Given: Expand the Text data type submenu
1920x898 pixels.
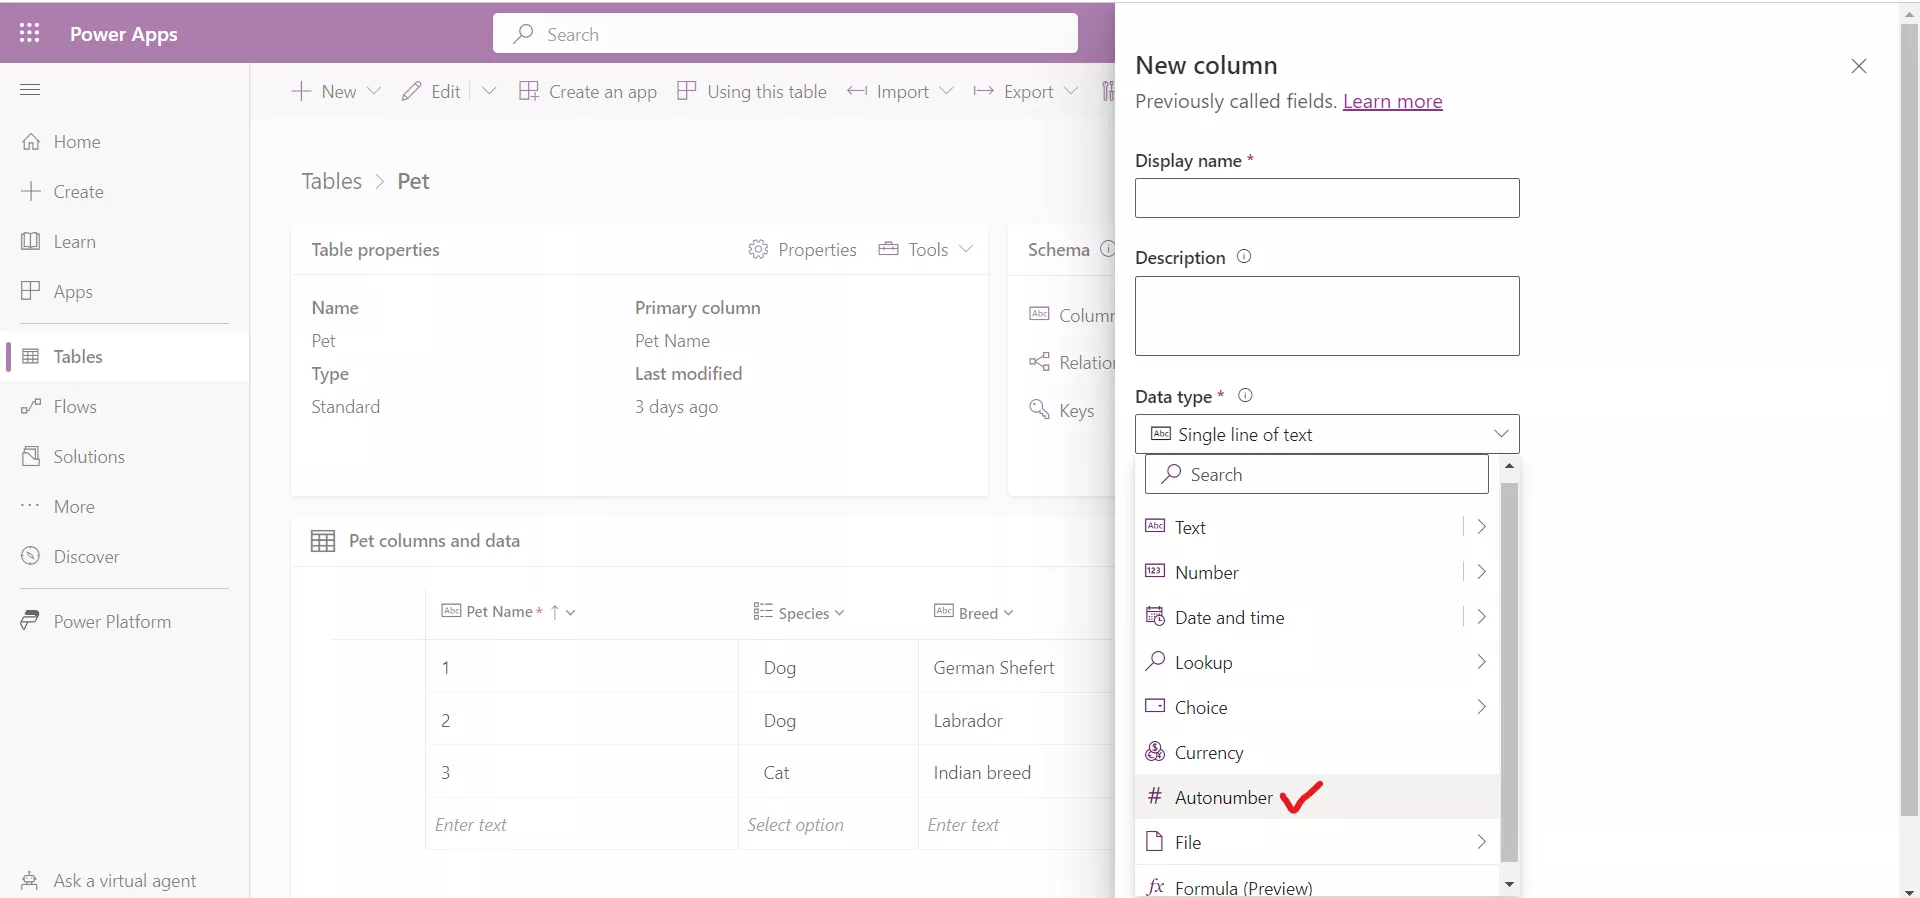Looking at the screenshot, I should click(x=1481, y=527).
